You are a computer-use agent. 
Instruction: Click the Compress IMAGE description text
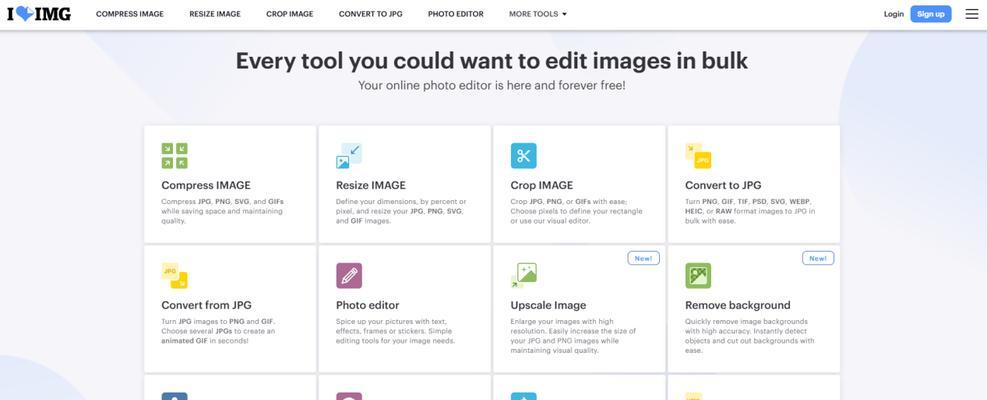(223, 211)
